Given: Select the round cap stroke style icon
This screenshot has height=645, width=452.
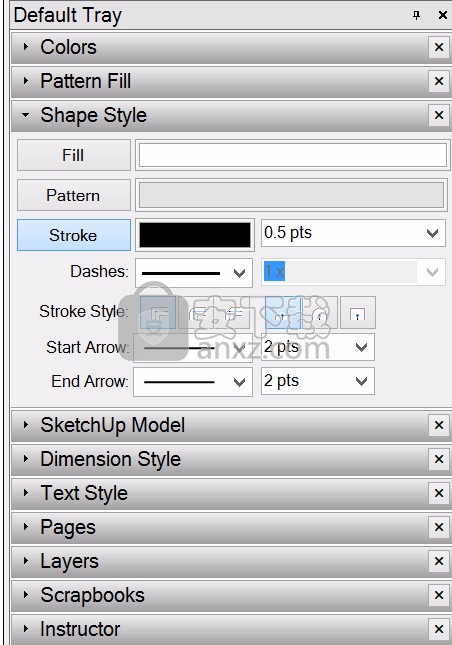Looking at the screenshot, I should tap(320, 312).
